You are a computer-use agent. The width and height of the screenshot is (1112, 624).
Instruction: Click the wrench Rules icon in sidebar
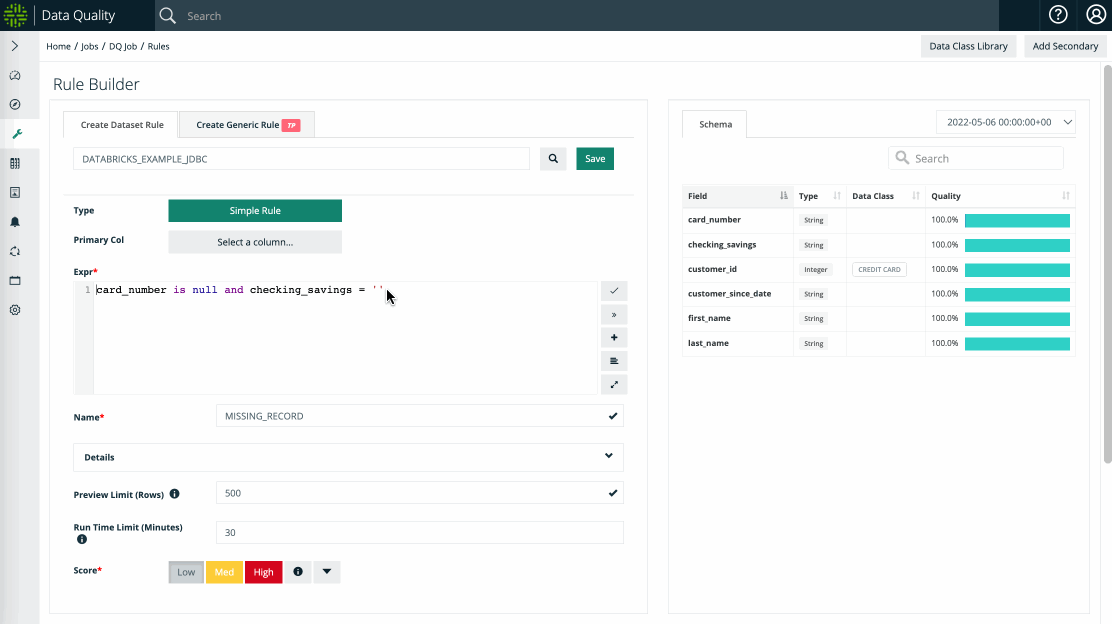15,134
